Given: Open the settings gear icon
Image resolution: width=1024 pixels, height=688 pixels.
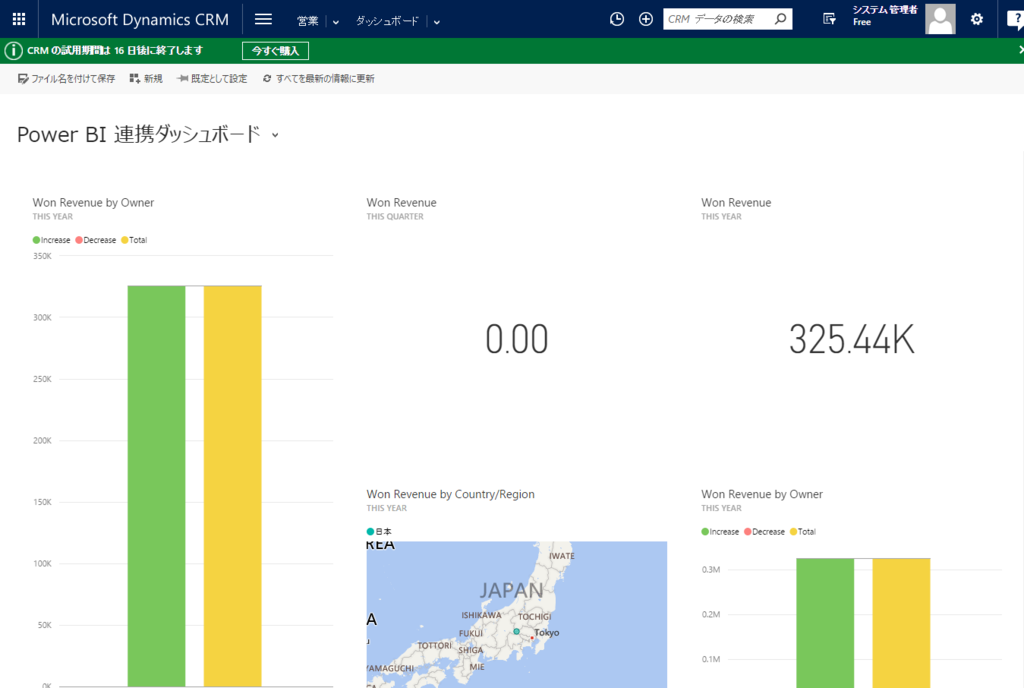Looking at the screenshot, I should [x=976, y=19].
